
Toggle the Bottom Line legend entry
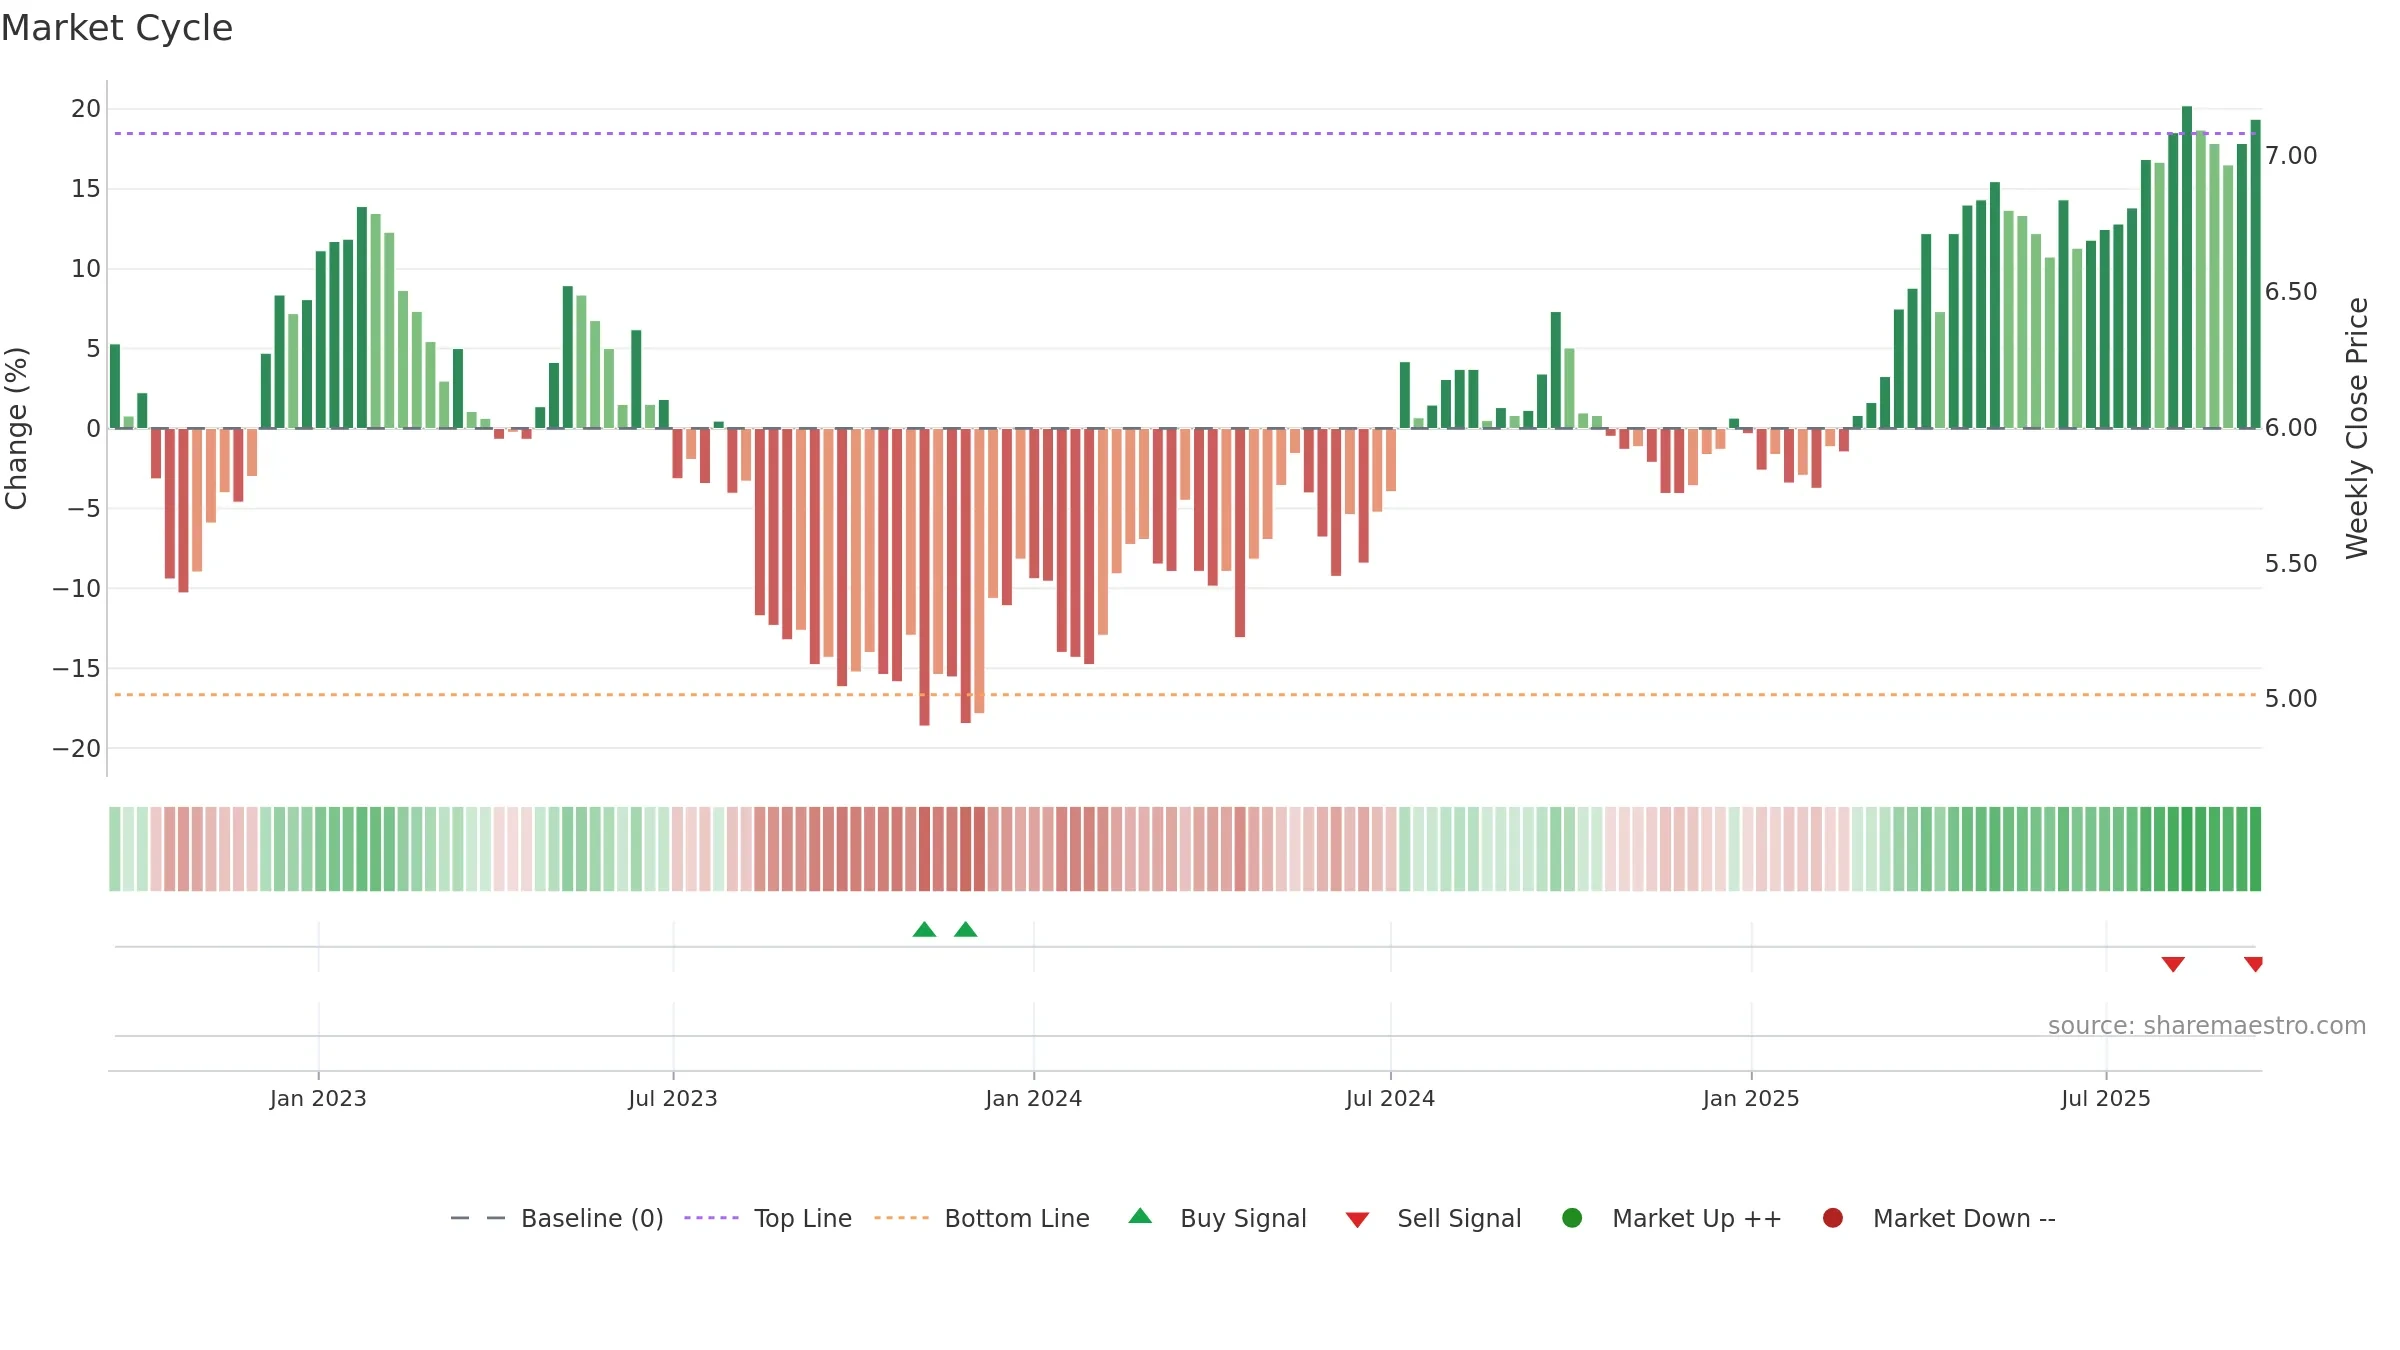pyautogui.click(x=982, y=1218)
